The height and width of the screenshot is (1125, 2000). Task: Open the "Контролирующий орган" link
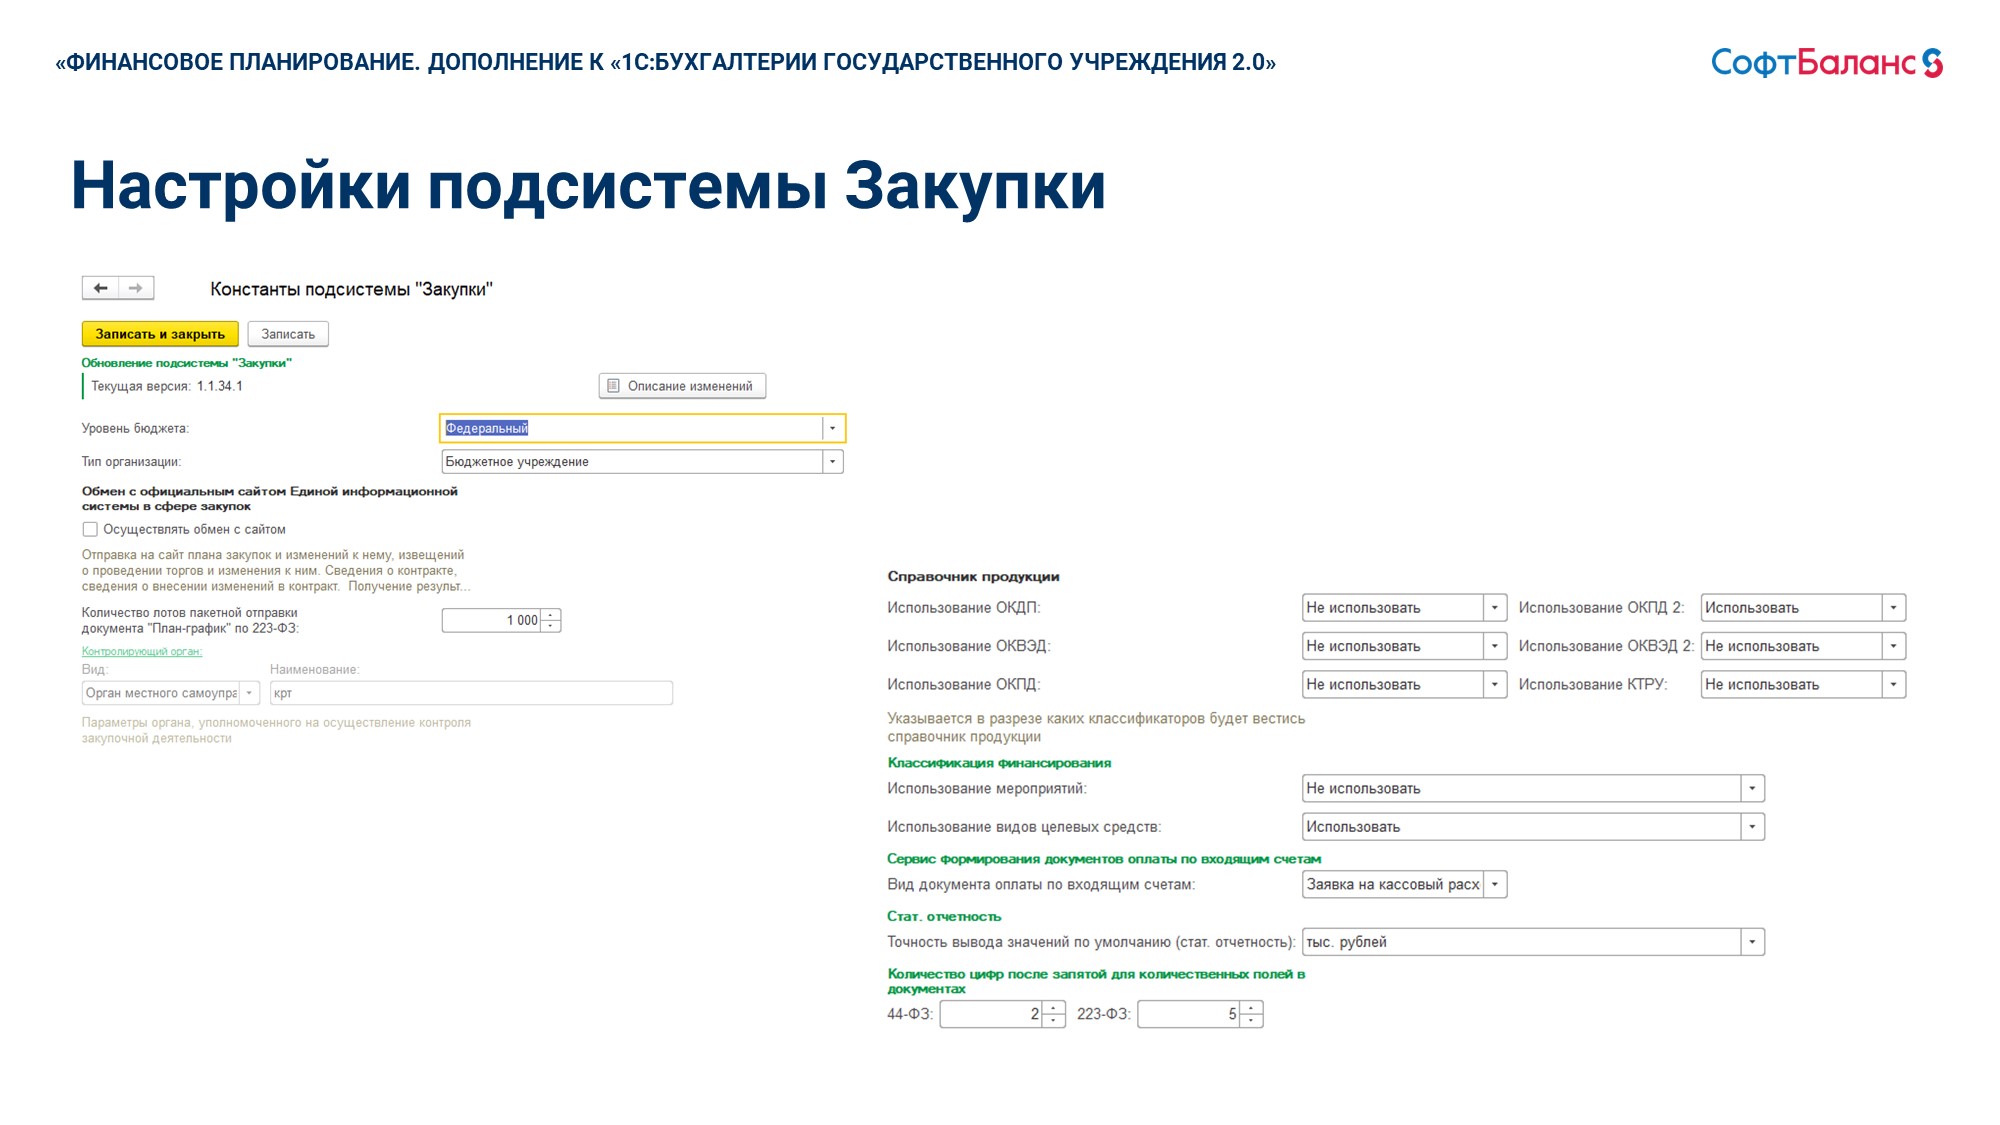pyautogui.click(x=142, y=652)
